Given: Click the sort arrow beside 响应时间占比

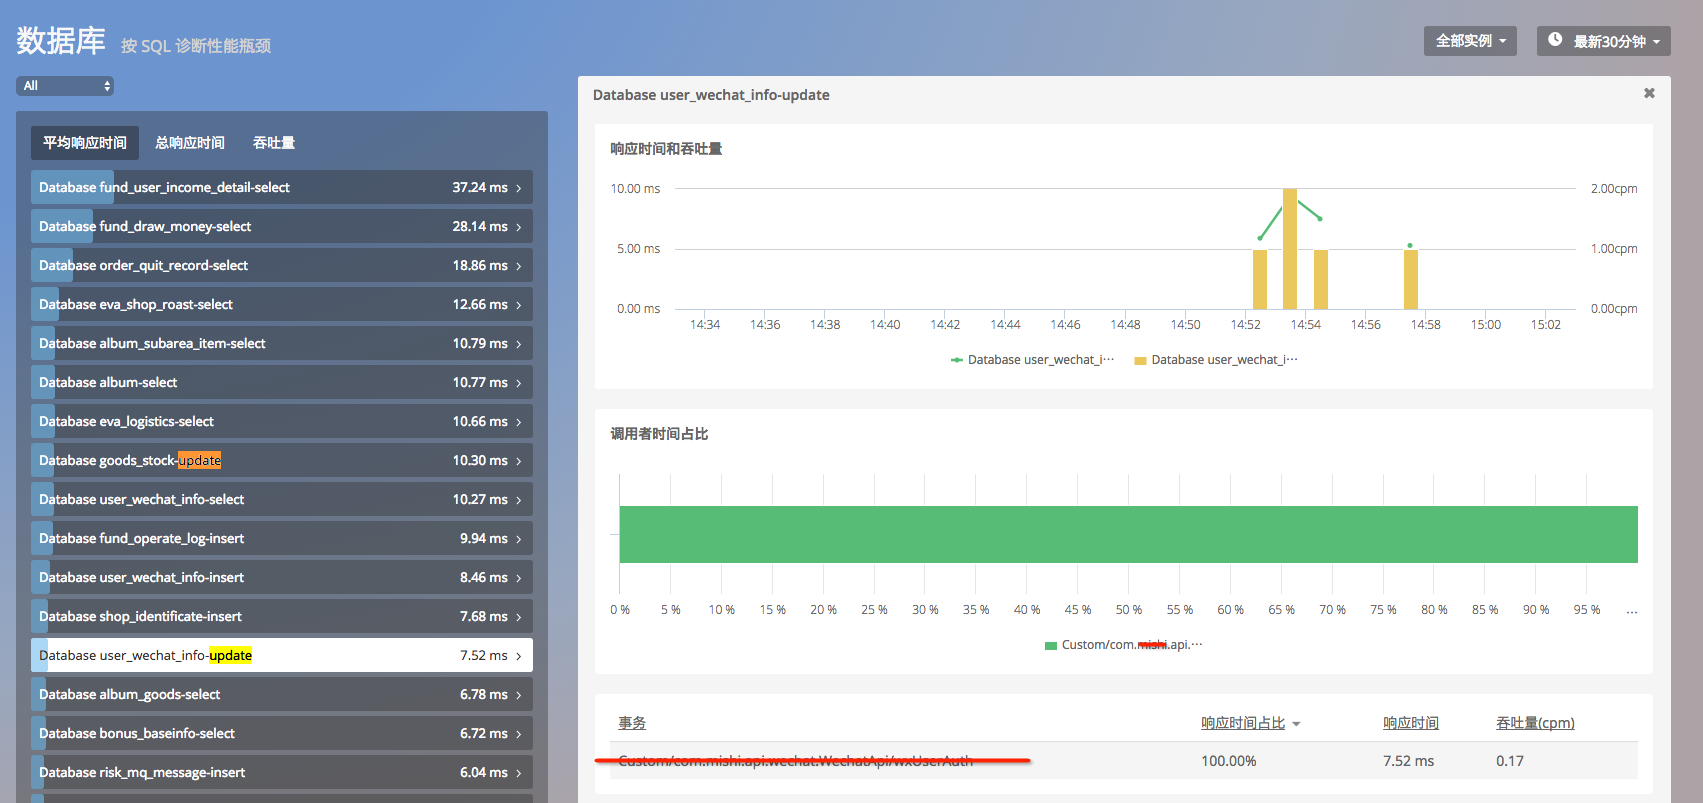Looking at the screenshot, I should tap(1296, 724).
